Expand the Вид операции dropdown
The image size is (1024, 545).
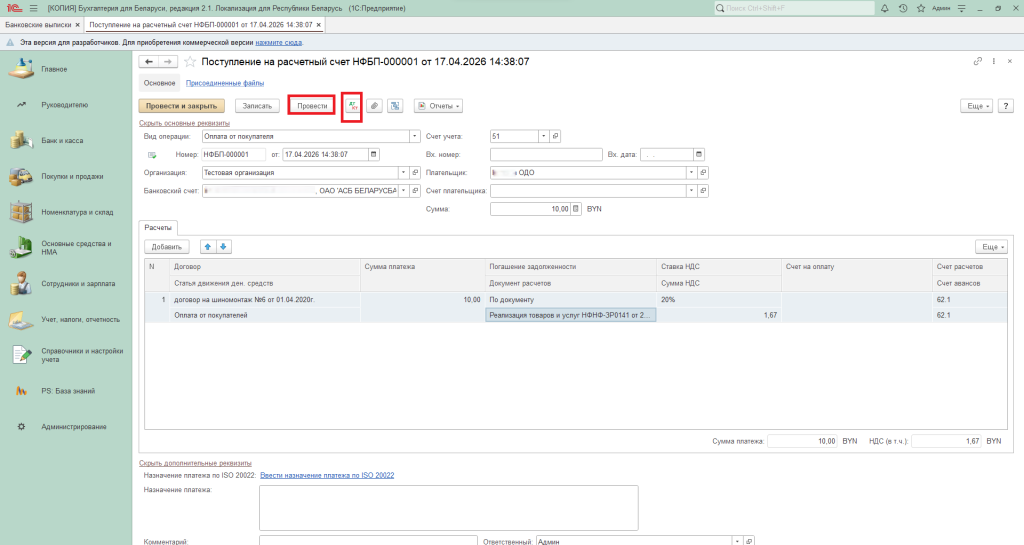coord(415,136)
